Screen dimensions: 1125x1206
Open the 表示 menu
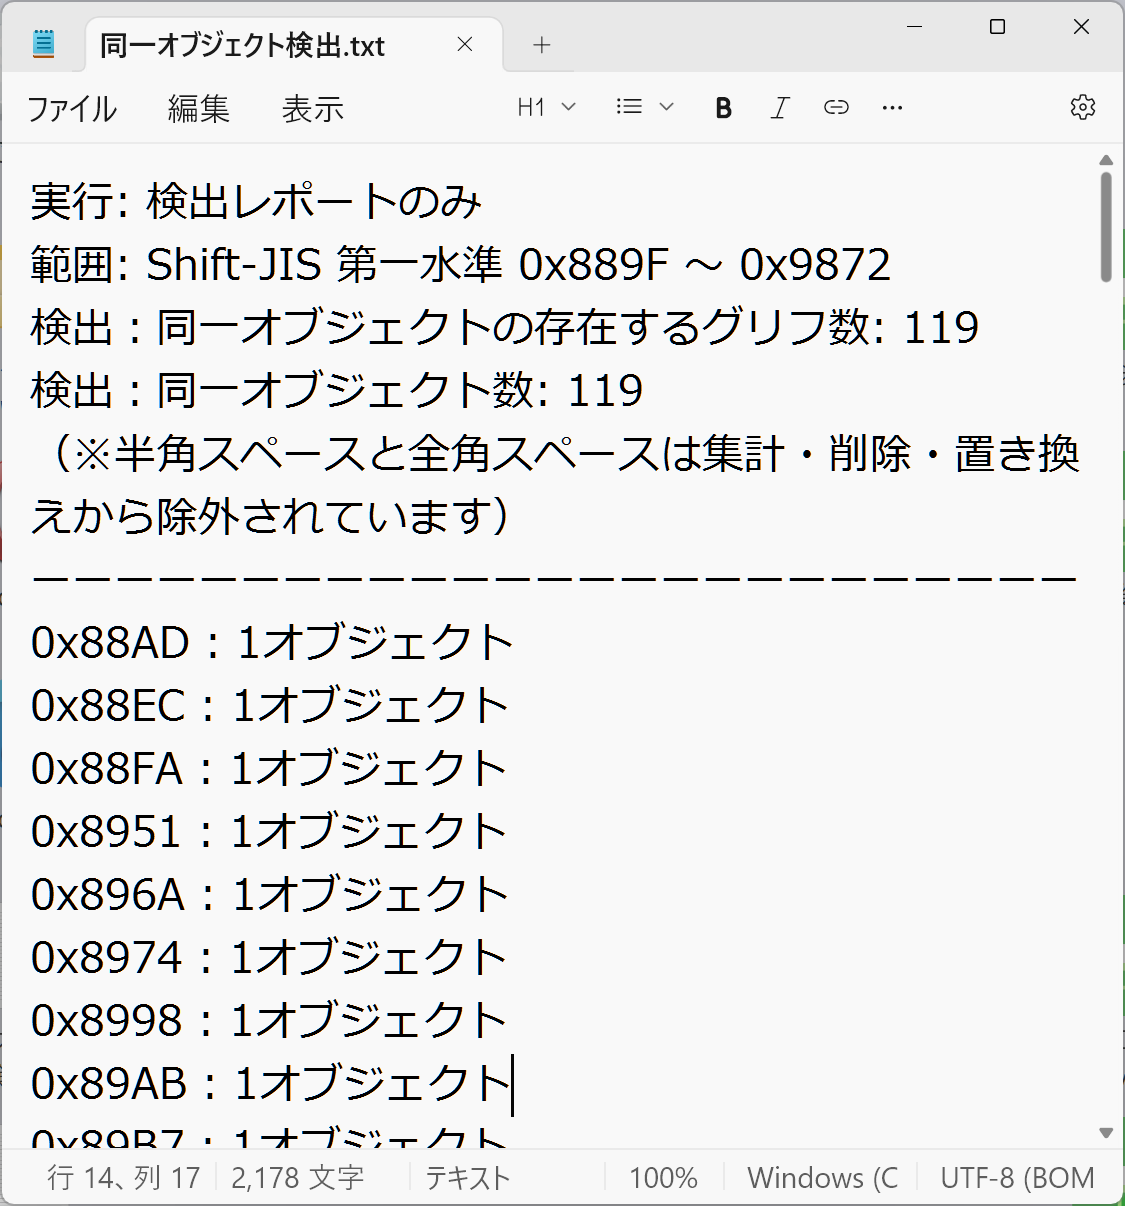[x=312, y=109]
